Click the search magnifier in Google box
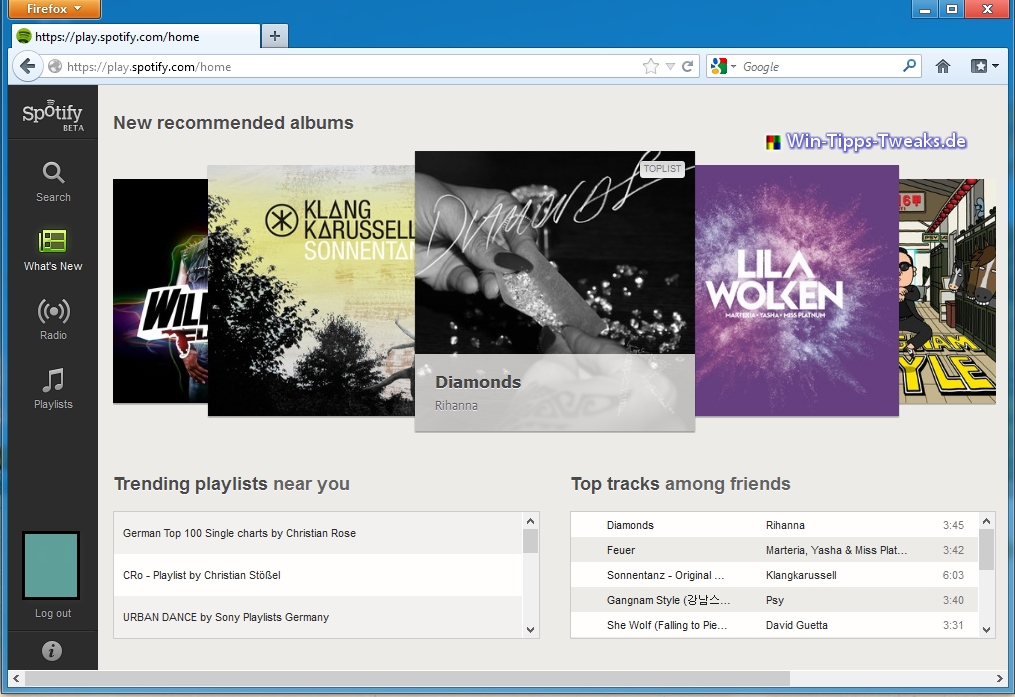Viewport: 1015px width, 697px height. click(909, 65)
